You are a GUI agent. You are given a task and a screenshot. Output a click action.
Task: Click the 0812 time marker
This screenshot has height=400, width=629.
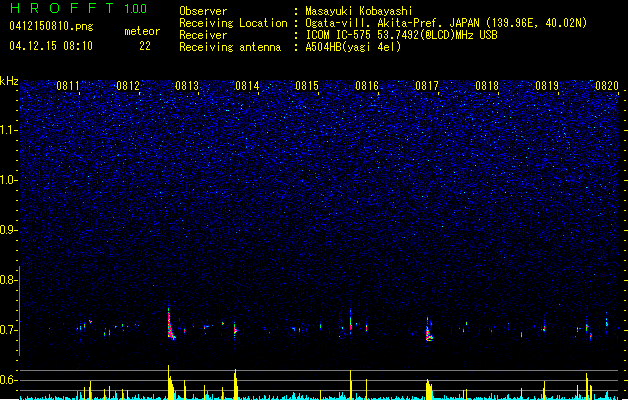pos(128,86)
